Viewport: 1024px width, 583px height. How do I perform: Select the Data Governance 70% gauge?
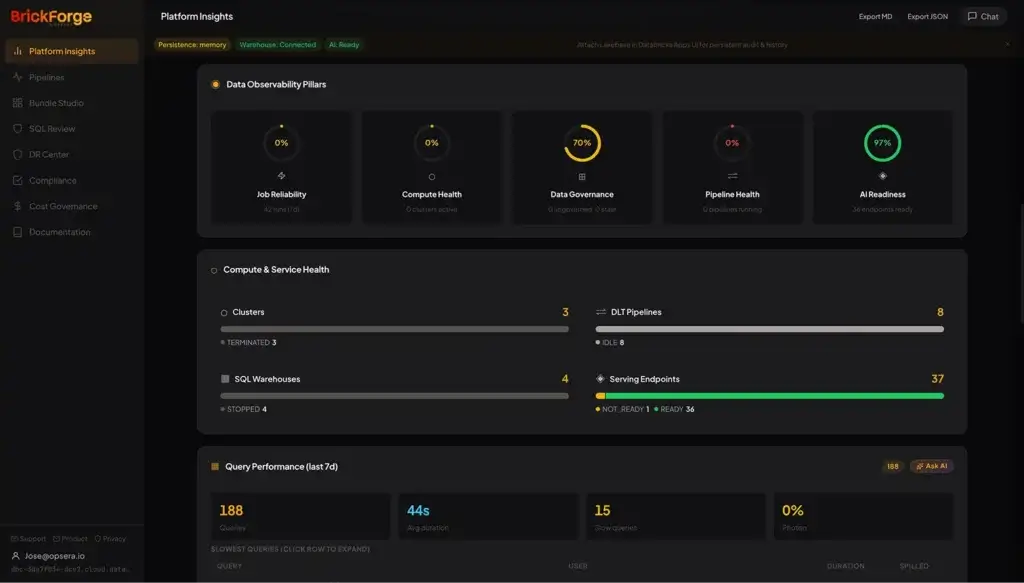pos(582,143)
